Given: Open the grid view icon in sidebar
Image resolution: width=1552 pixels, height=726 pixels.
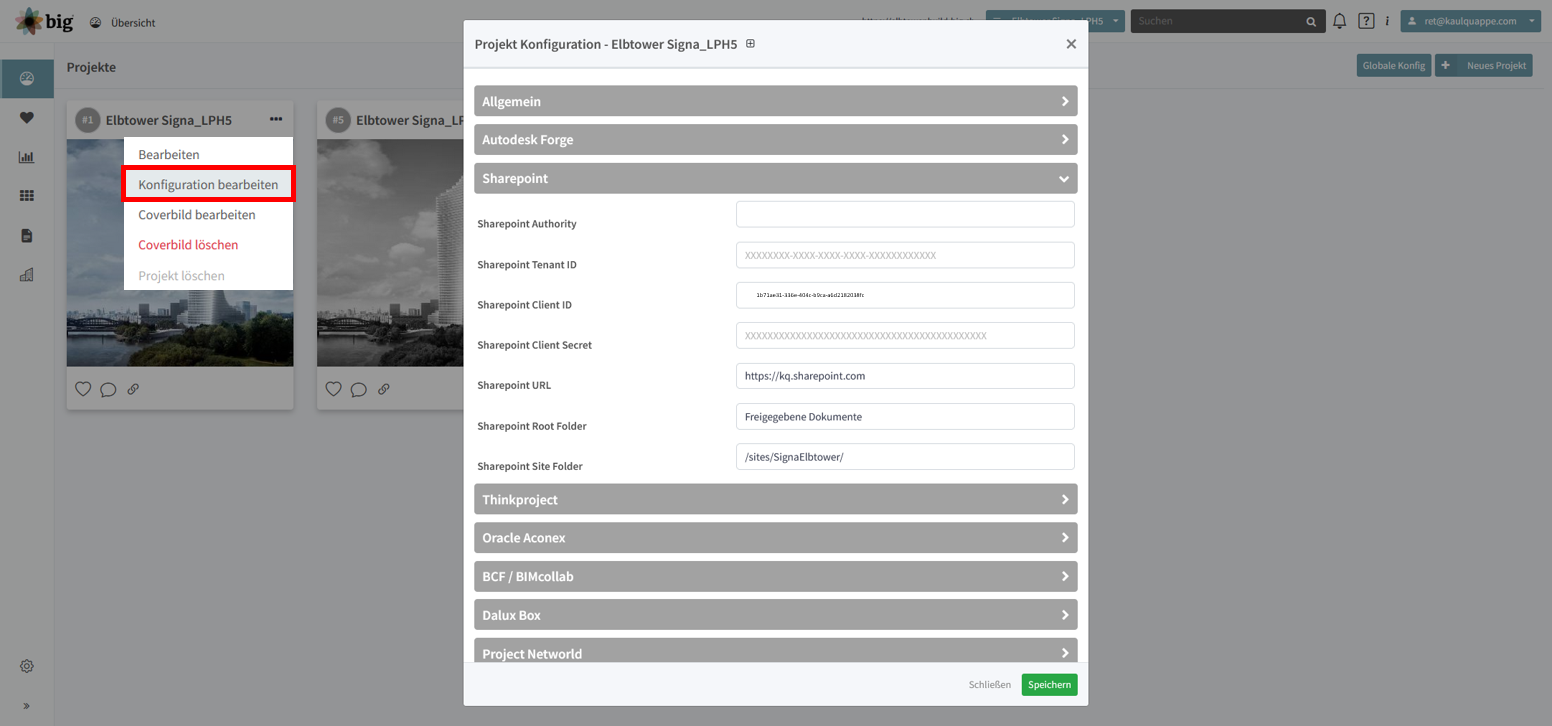Looking at the screenshot, I should (27, 196).
